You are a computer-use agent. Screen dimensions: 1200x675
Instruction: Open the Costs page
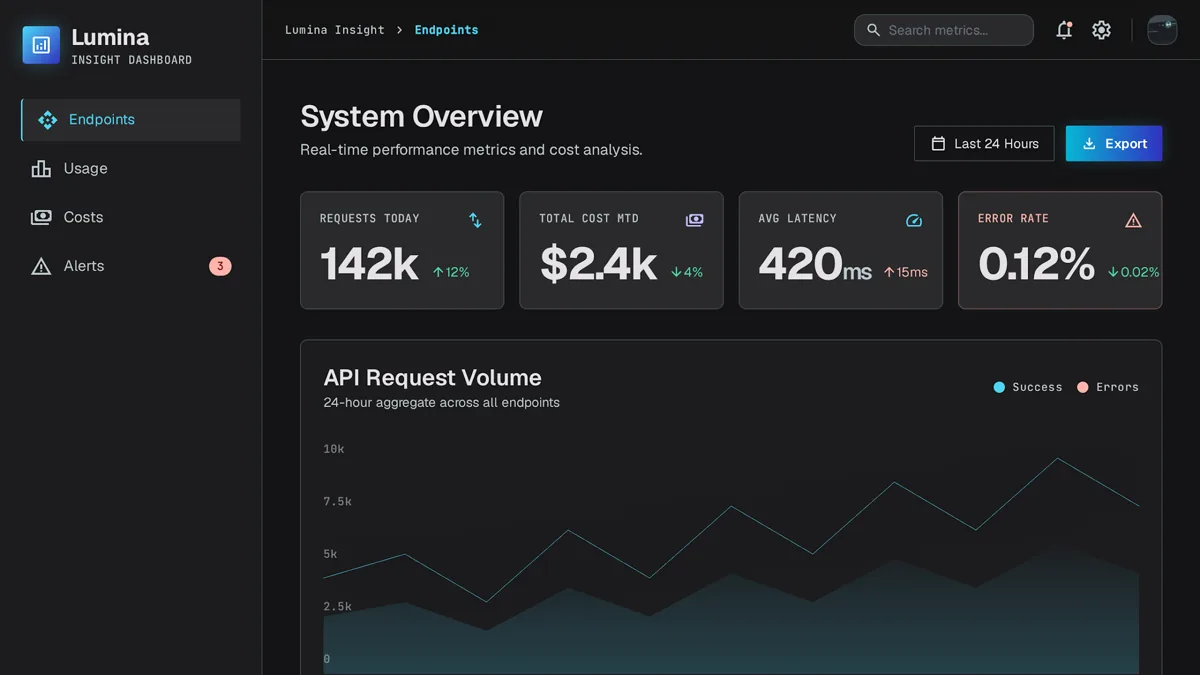(131, 217)
